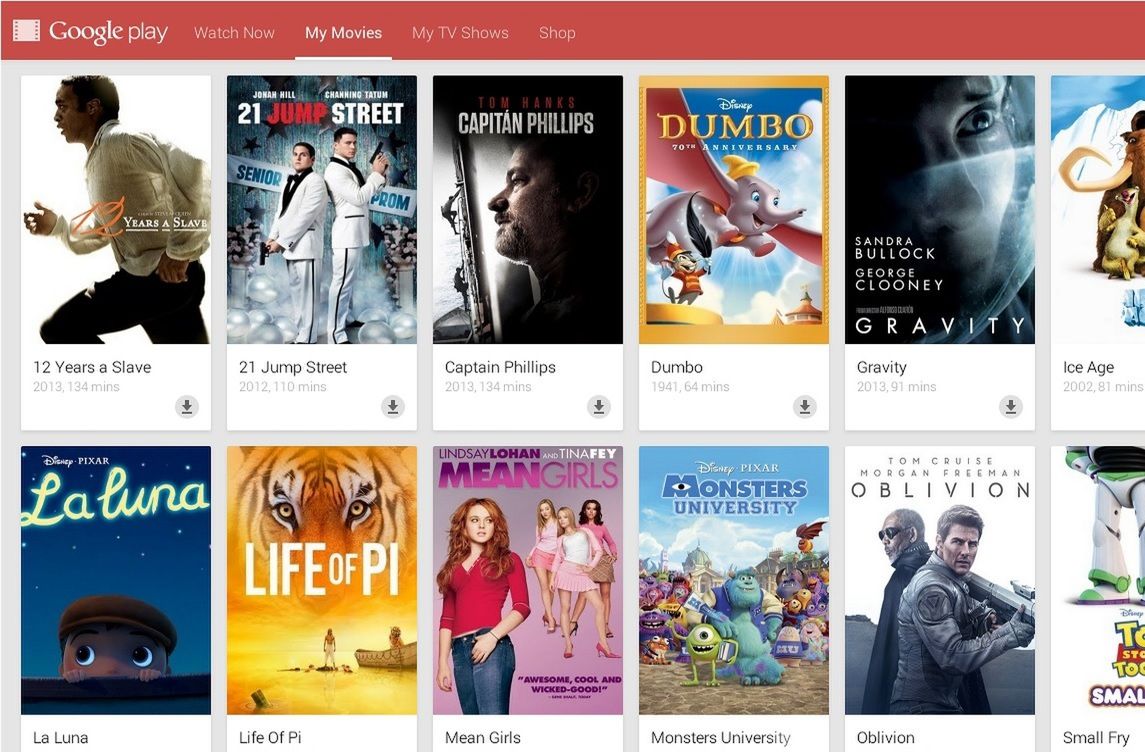Open the Ice Age poster
The height and width of the screenshot is (752, 1145).
(1098, 210)
